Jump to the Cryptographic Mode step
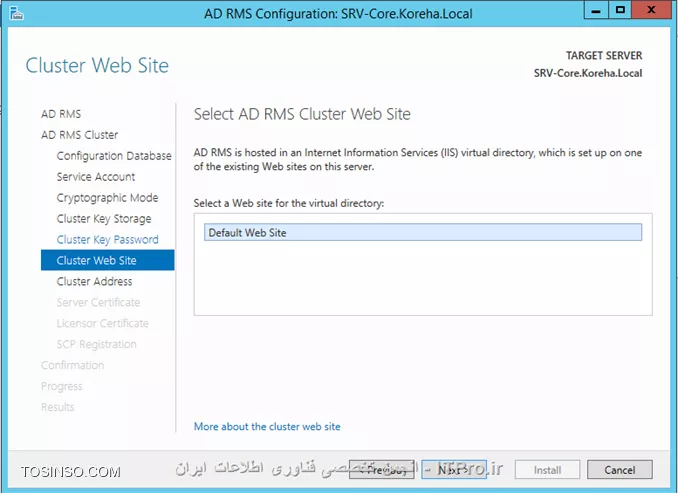 tap(107, 198)
